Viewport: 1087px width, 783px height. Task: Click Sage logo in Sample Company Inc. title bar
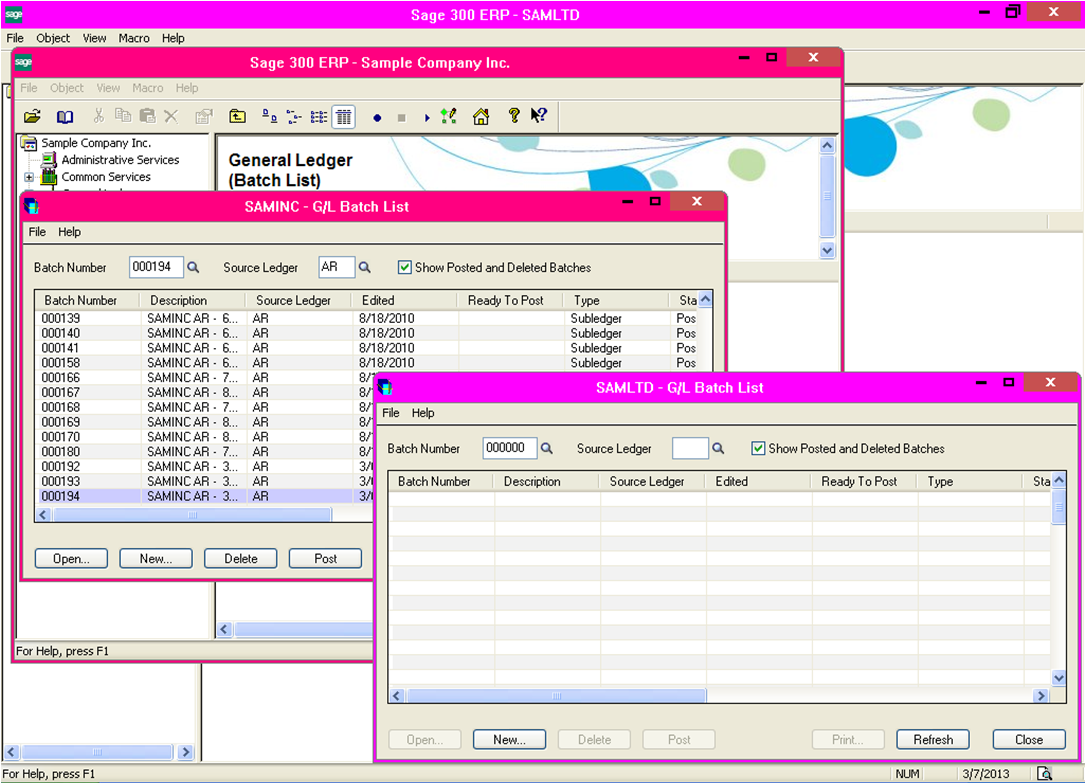point(24,62)
